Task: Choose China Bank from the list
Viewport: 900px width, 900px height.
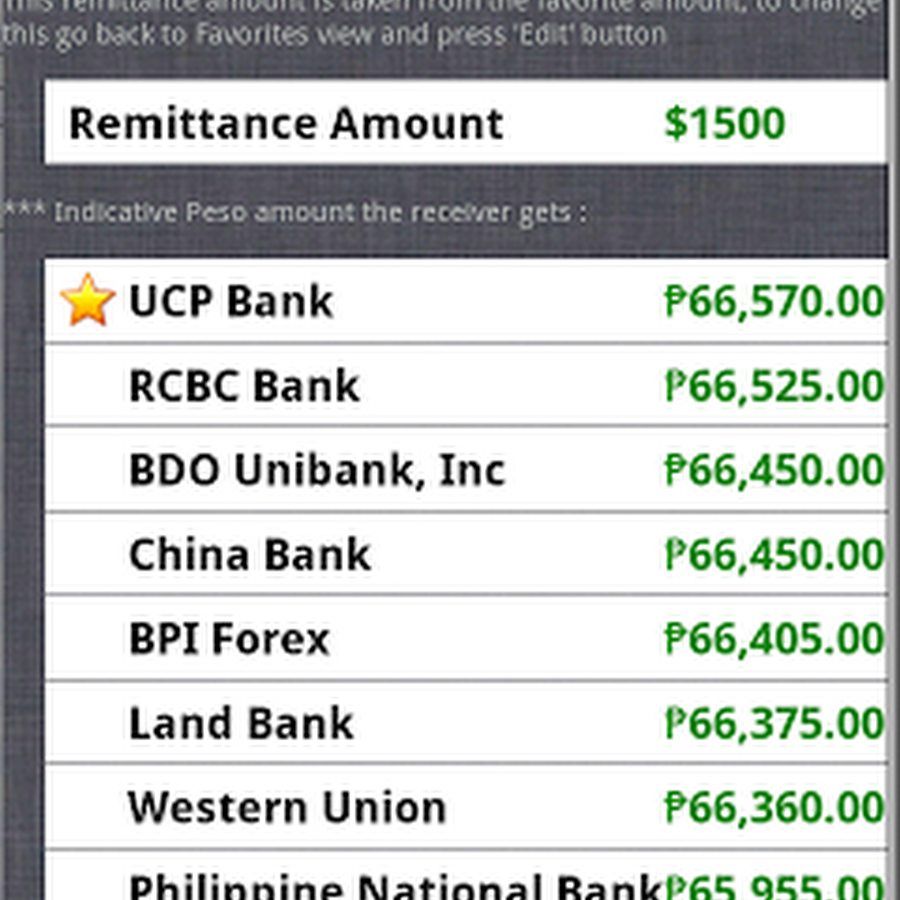Action: (x=250, y=554)
